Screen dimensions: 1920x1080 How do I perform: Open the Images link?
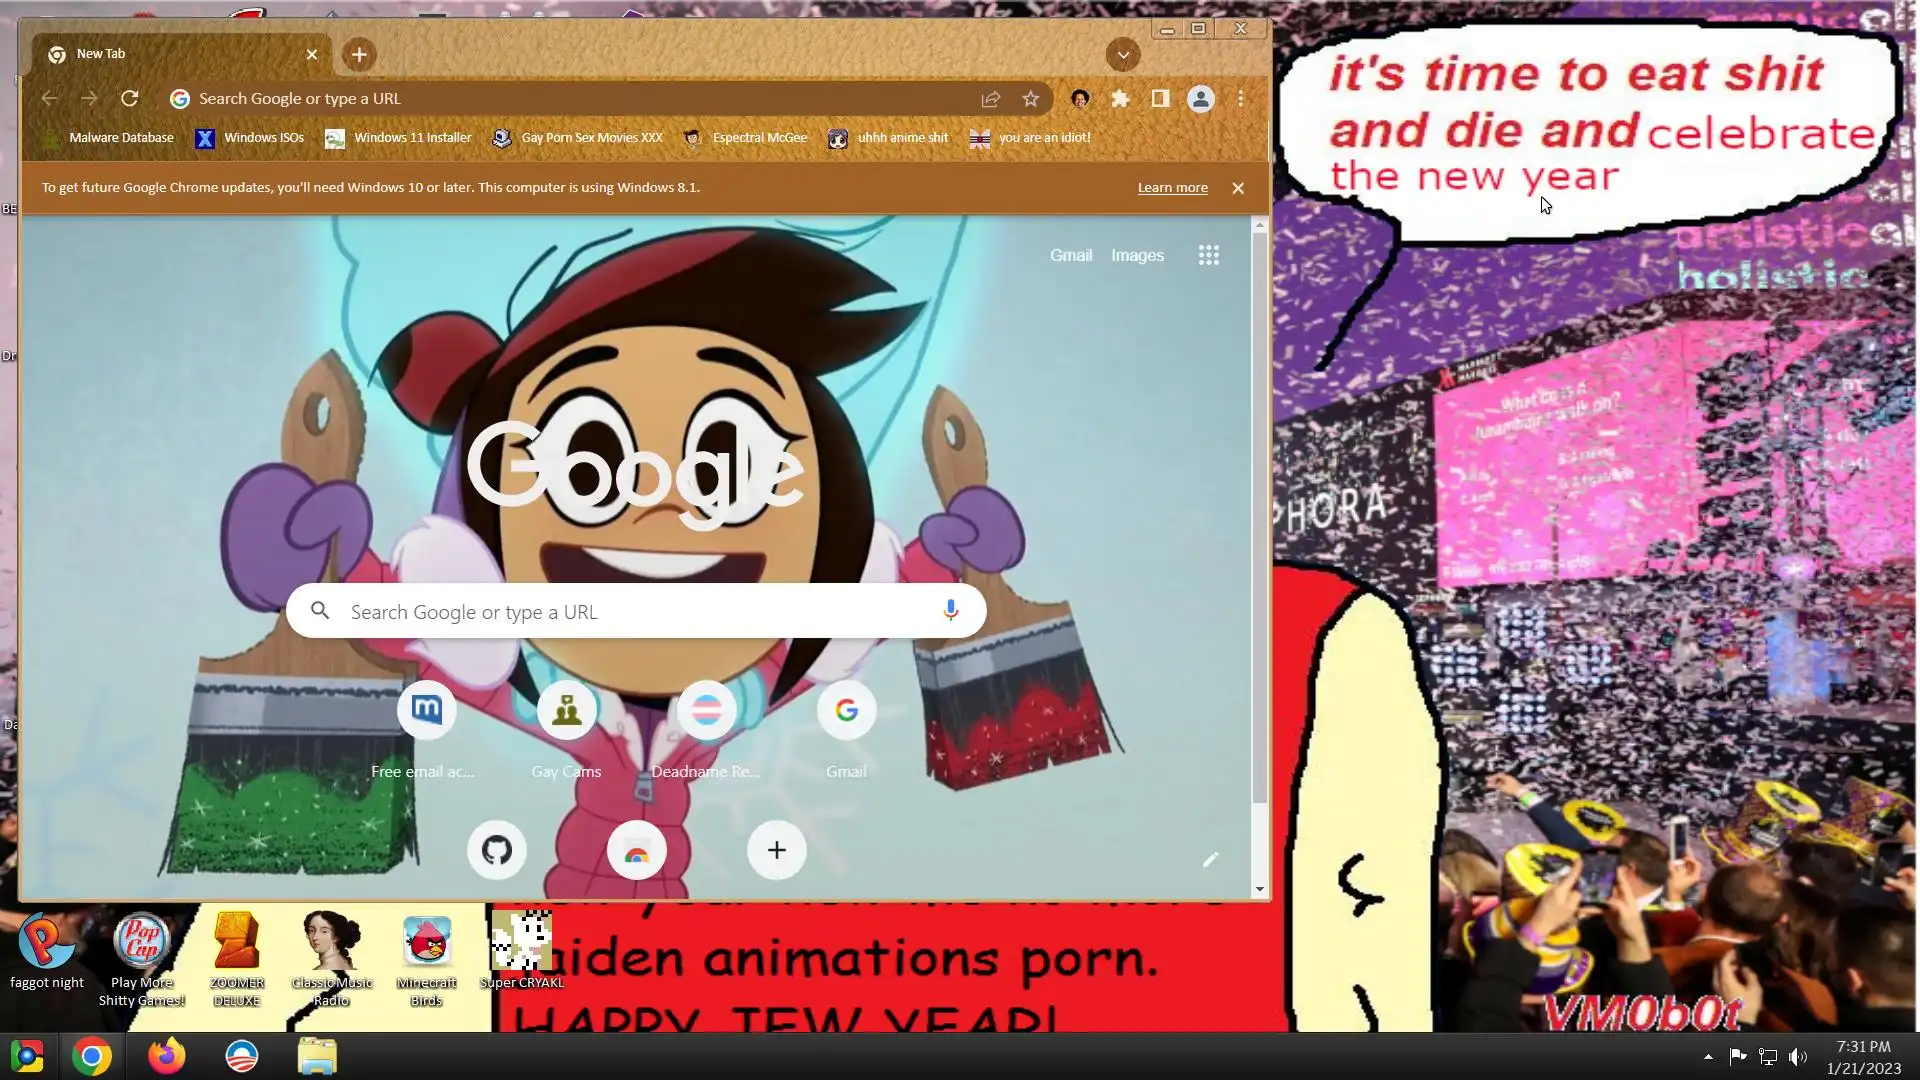(1137, 255)
